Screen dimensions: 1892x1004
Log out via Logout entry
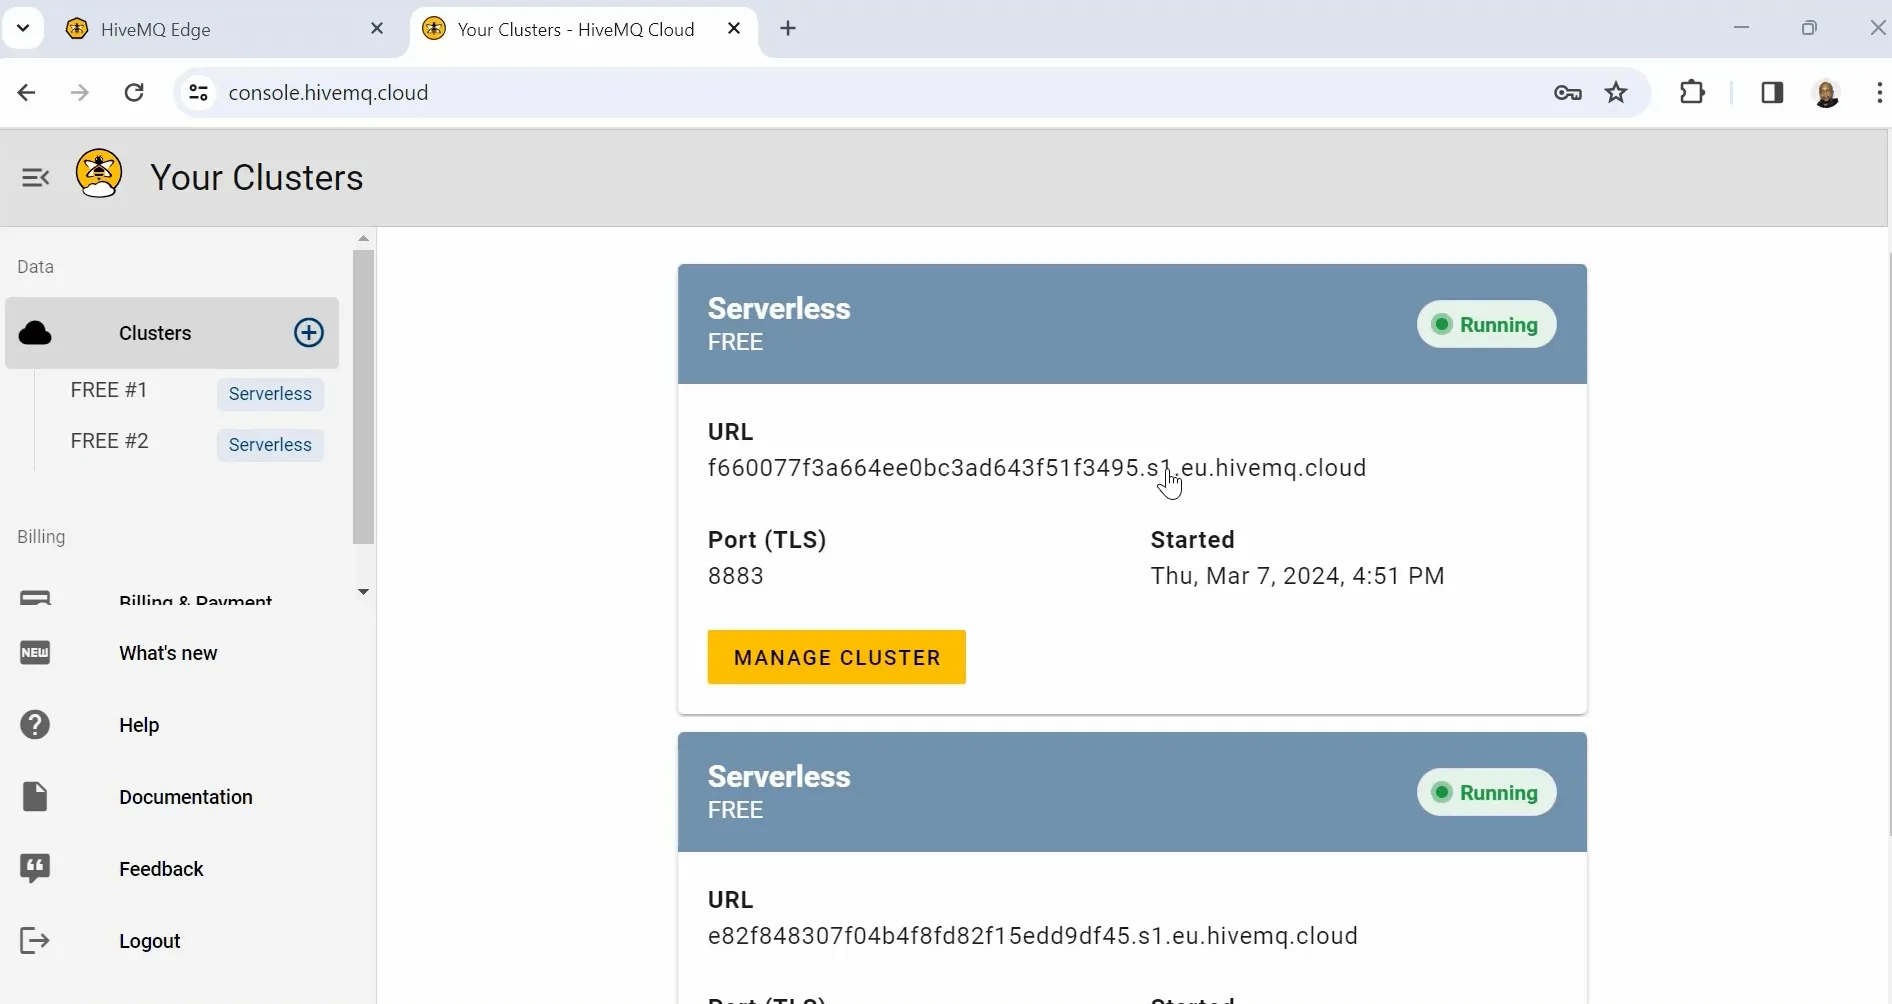click(x=150, y=941)
